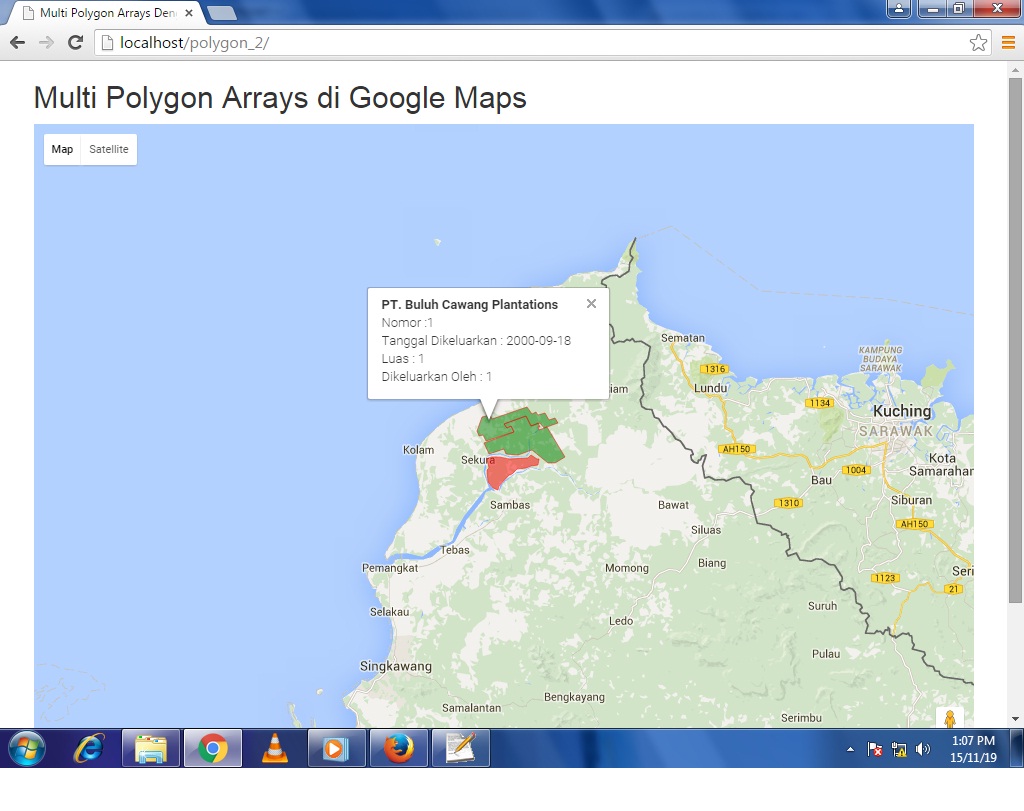Click the page vertical scrollbar thumb
1024x811 pixels.
click(1015, 340)
